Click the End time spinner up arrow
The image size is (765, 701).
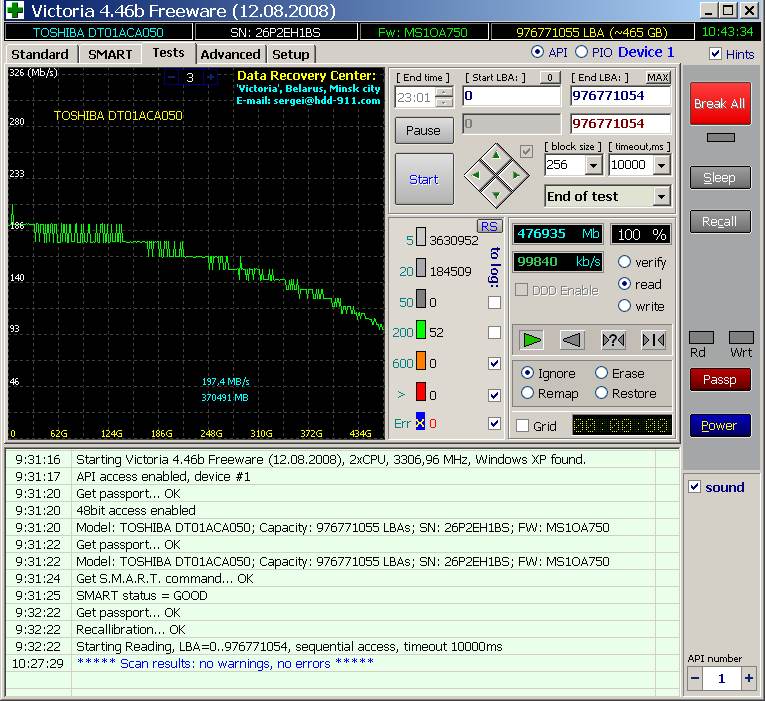point(444,92)
